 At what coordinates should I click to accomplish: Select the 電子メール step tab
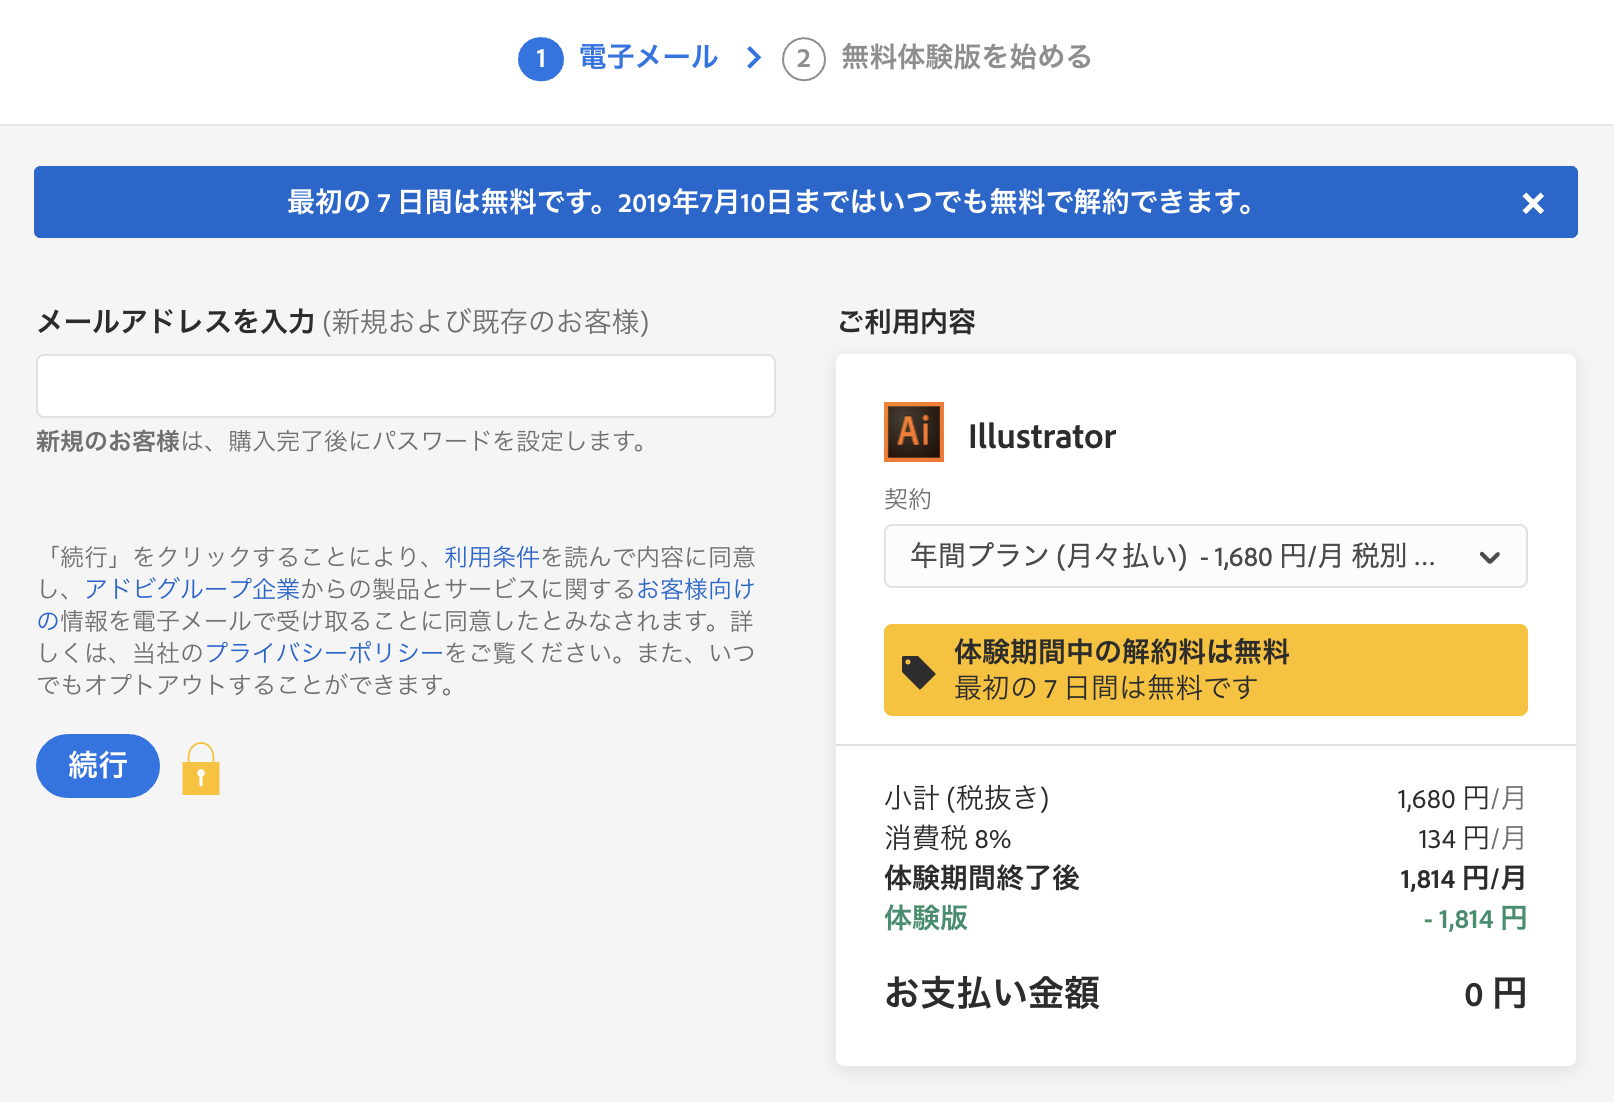click(648, 57)
